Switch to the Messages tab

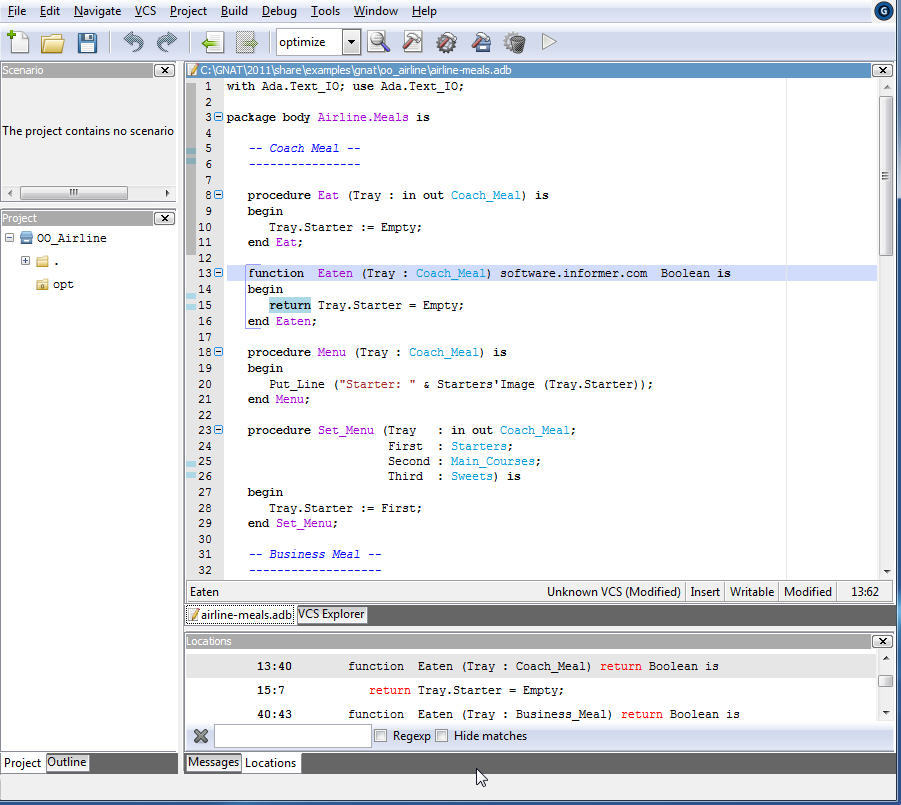214,762
